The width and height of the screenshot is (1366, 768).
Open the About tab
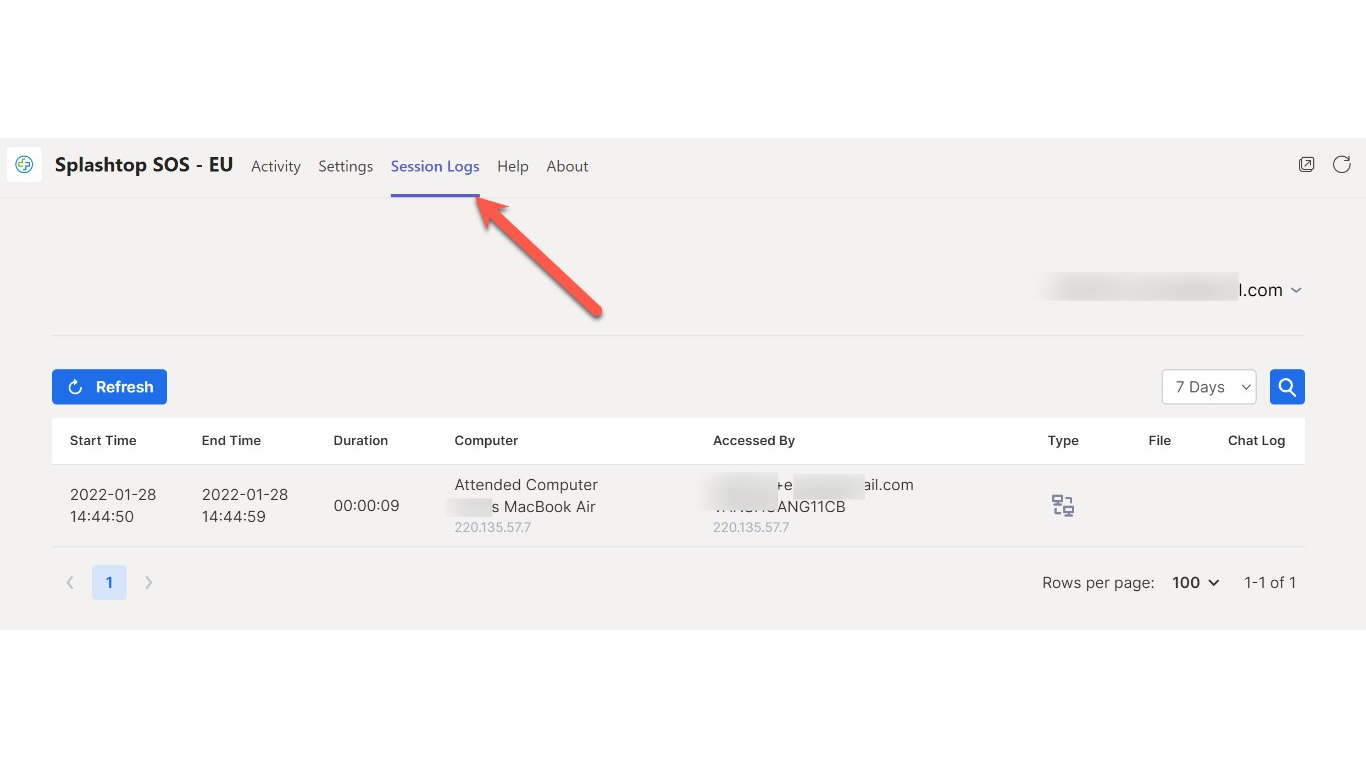pos(567,167)
